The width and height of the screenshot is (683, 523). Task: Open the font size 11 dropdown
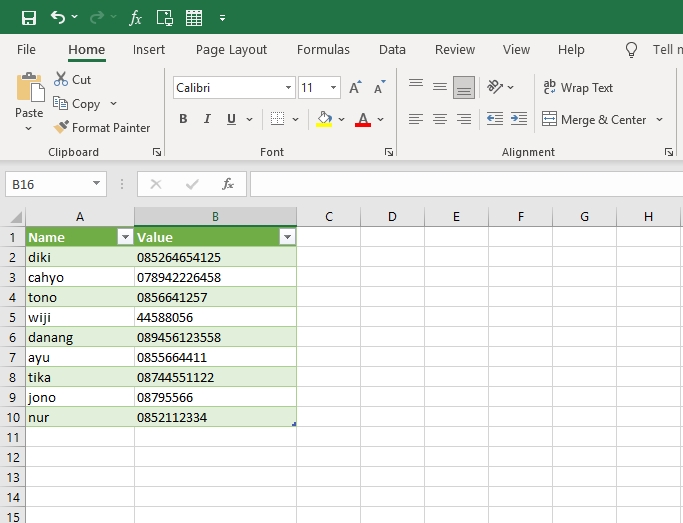pos(333,88)
